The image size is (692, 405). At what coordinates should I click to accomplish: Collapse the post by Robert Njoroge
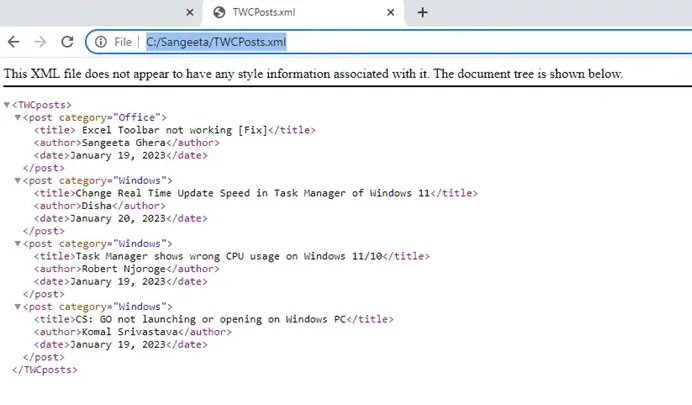[17, 244]
